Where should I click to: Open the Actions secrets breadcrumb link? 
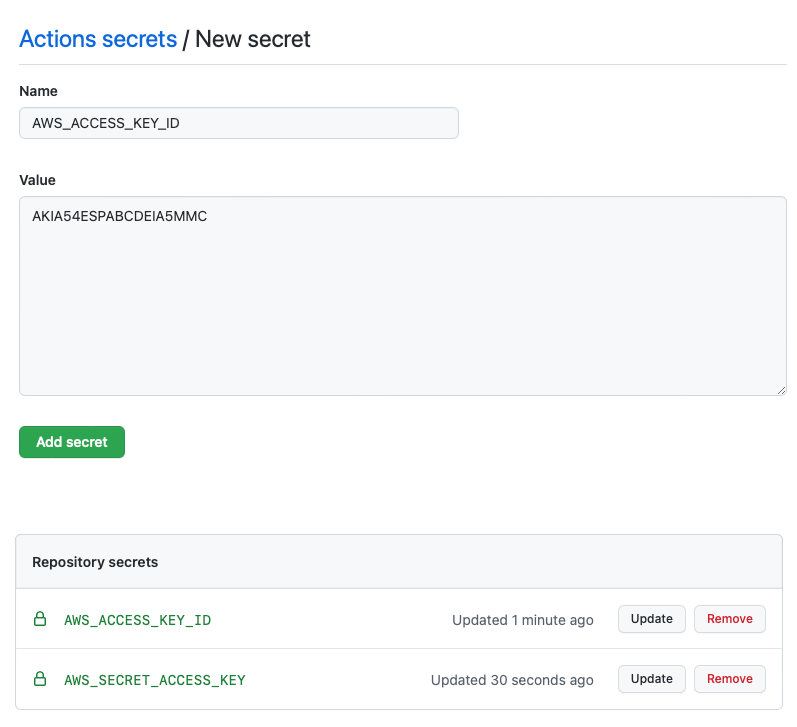click(98, 39)
